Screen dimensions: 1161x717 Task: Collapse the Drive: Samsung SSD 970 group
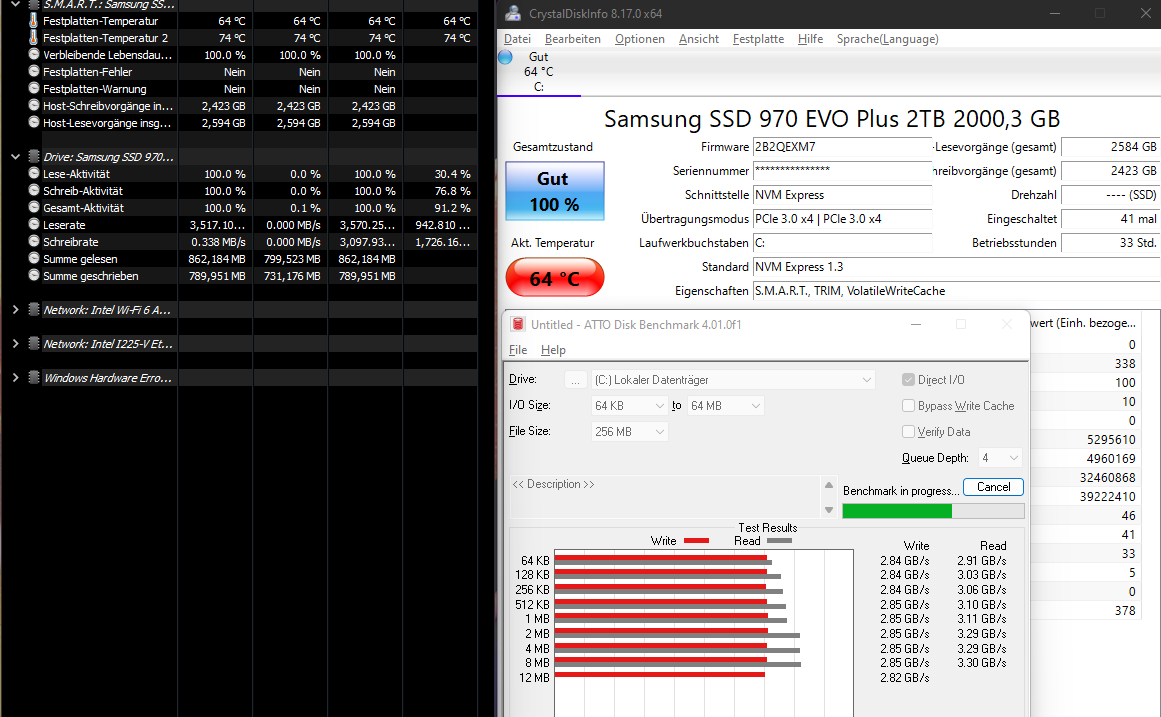click(x=16, y=156)
